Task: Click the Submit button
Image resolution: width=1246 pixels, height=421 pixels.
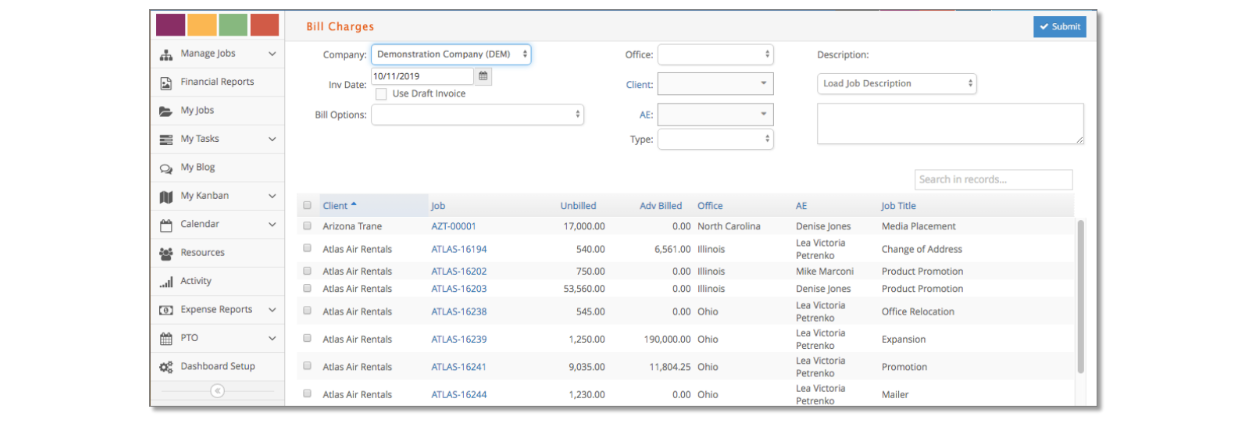Action: (x=1059, y=26)
